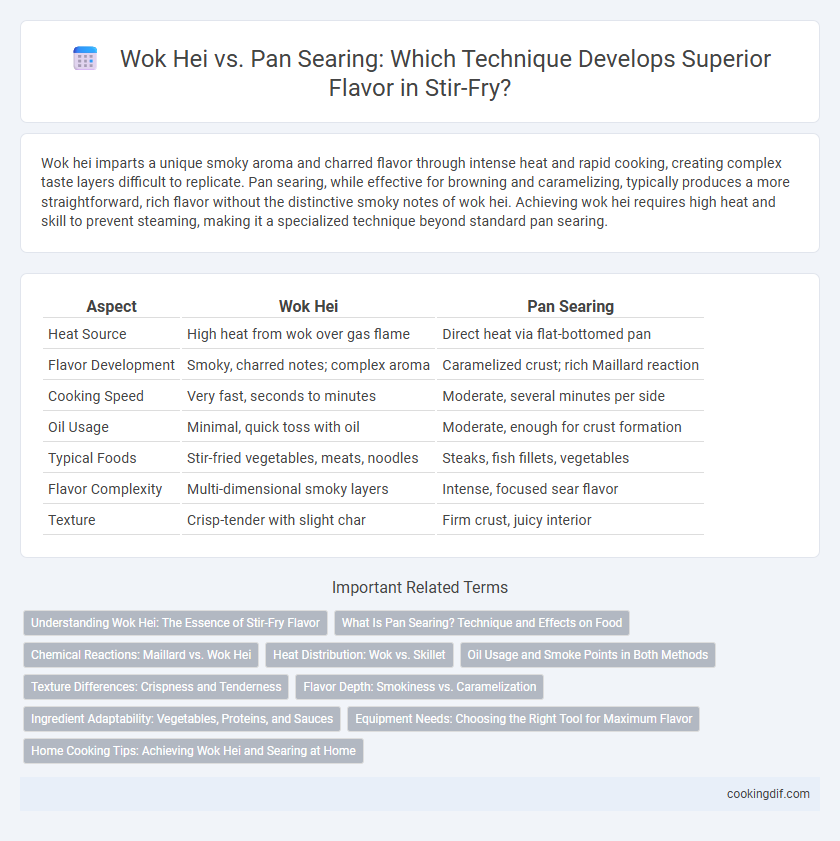Open 'Oil Usage and Smoke Points in Both Methods'
Viewport: 840px width, 841px height.
coord(588,655)
